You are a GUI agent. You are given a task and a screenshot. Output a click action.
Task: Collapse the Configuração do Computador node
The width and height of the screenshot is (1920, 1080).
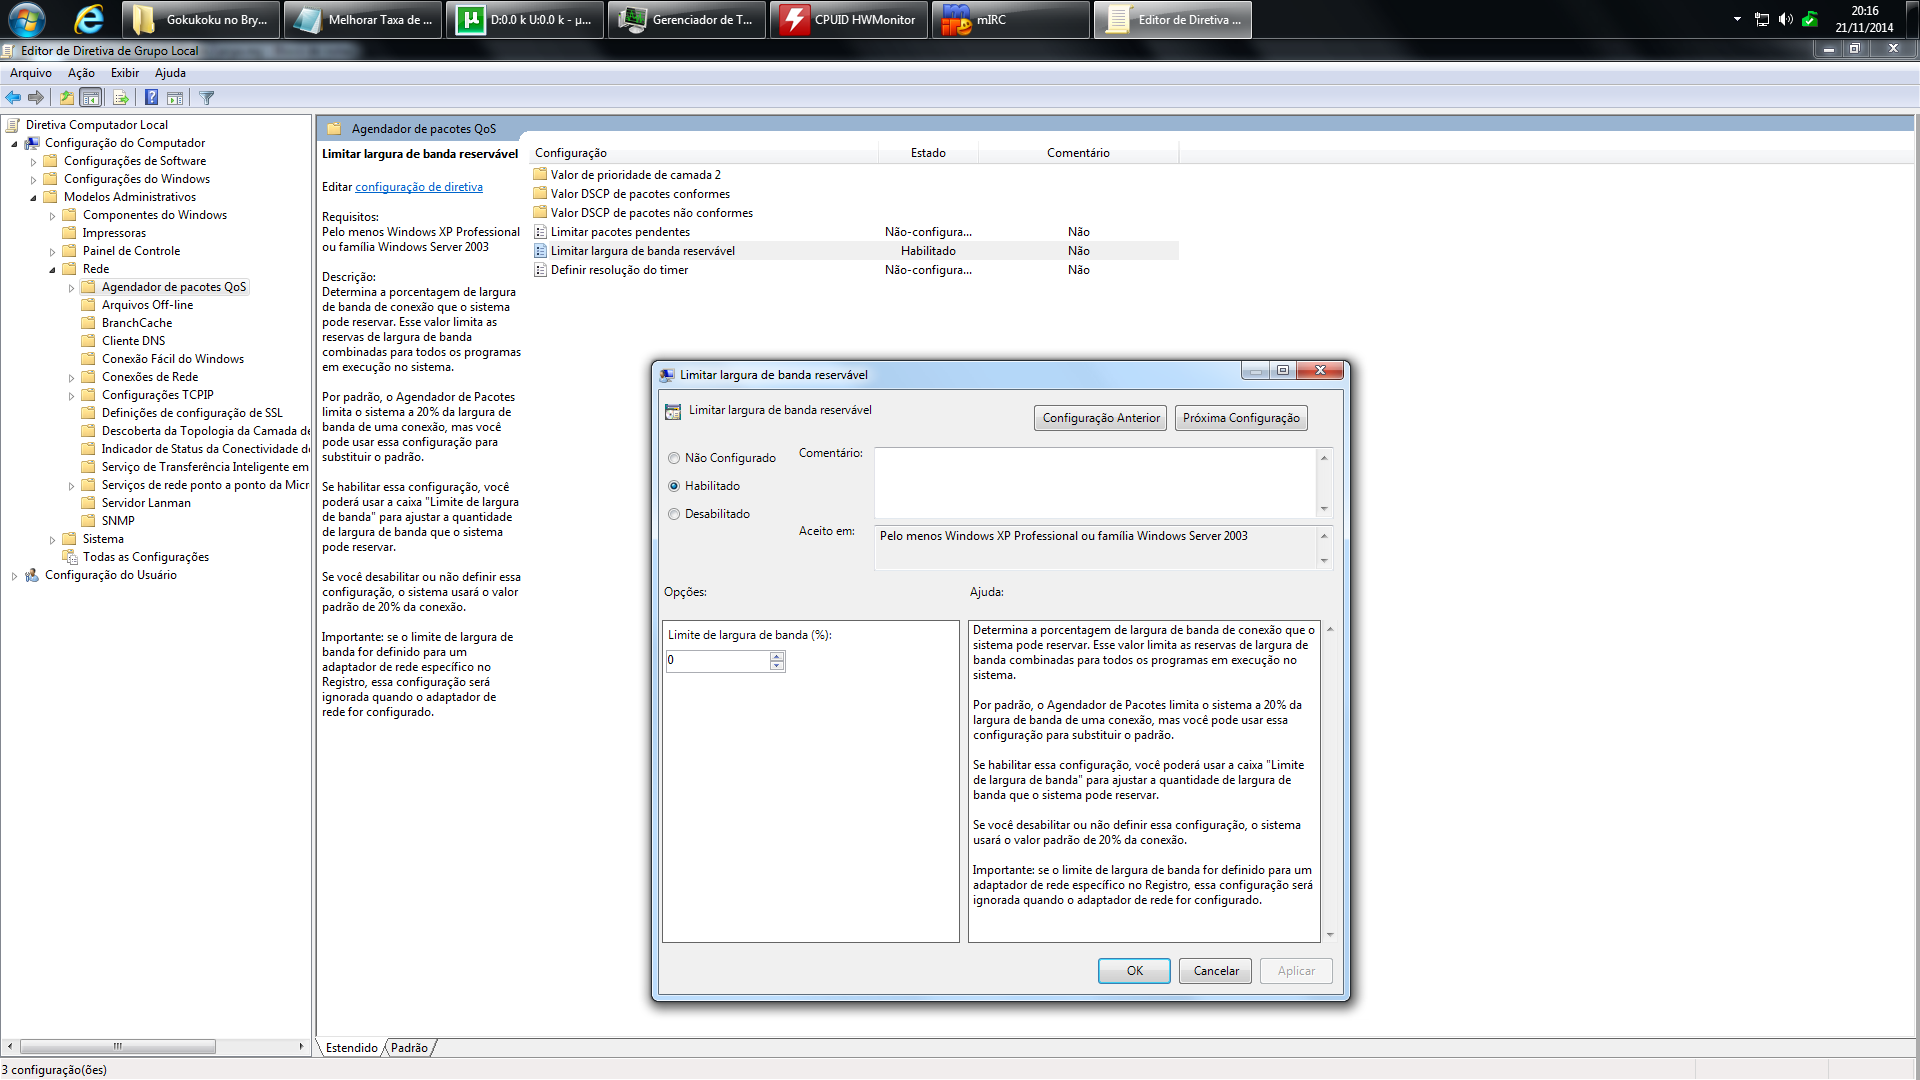(x=14, y=144)
